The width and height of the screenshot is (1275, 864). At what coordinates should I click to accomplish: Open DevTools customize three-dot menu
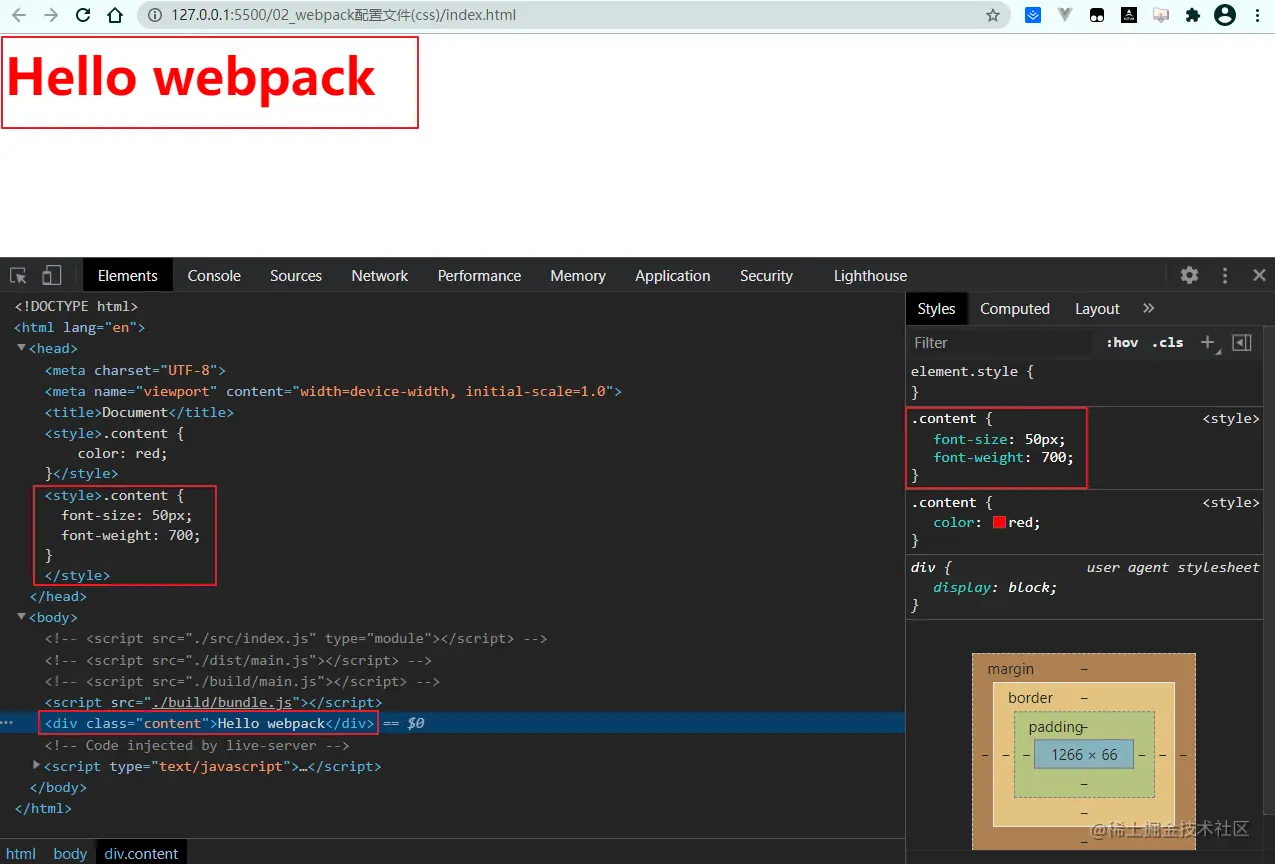[1225, 275]
